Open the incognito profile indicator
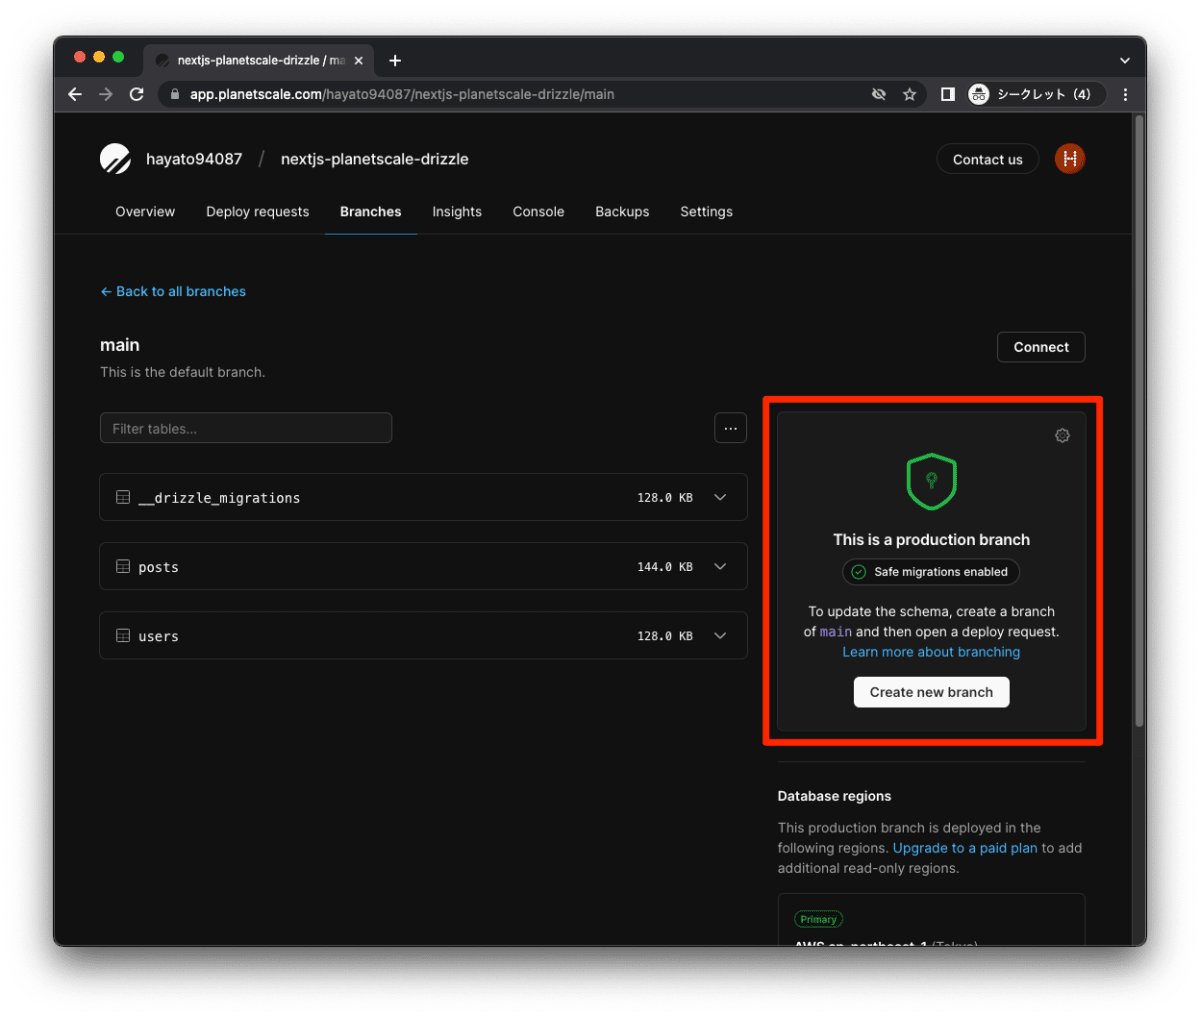 [1036, 94]
